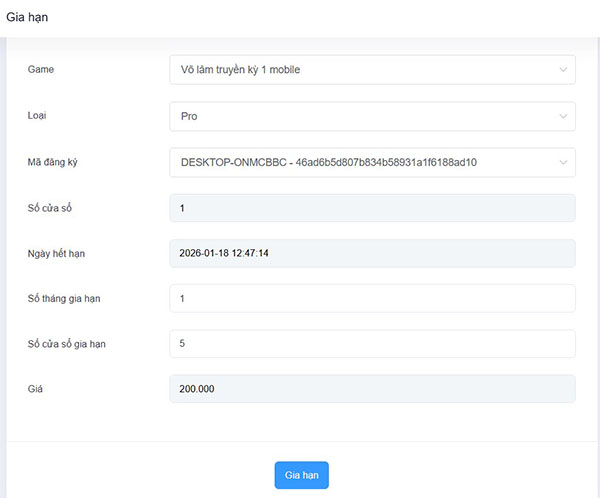This screenshot has width=600, height=498.
Task: Click the chevron arrow in Mã đăng ký selector
Action: pos(561,162)
